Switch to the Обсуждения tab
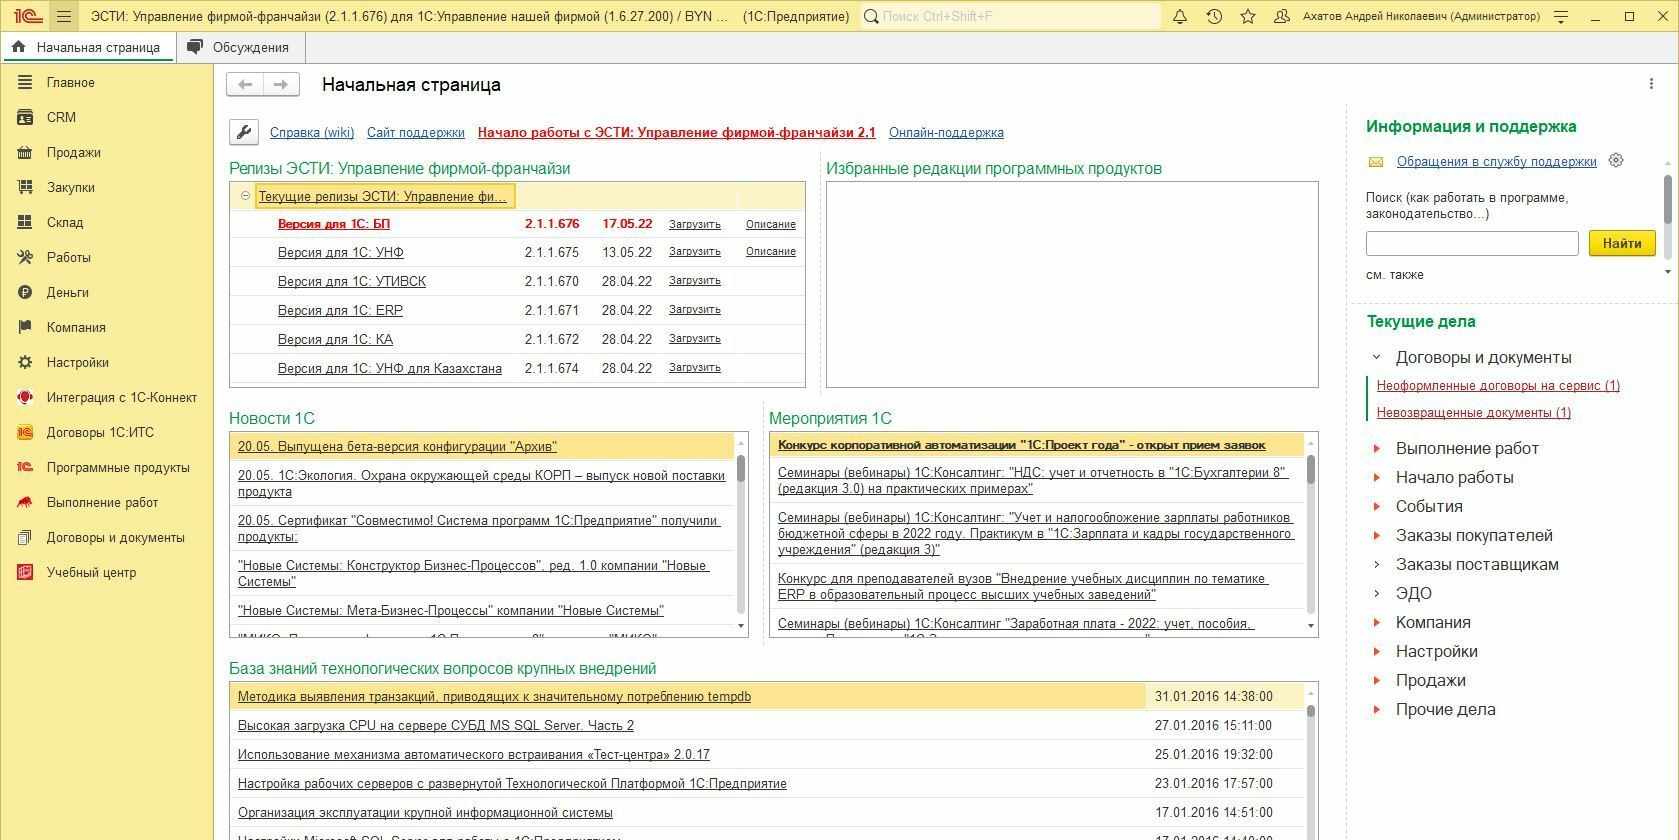 coord(241,47)
